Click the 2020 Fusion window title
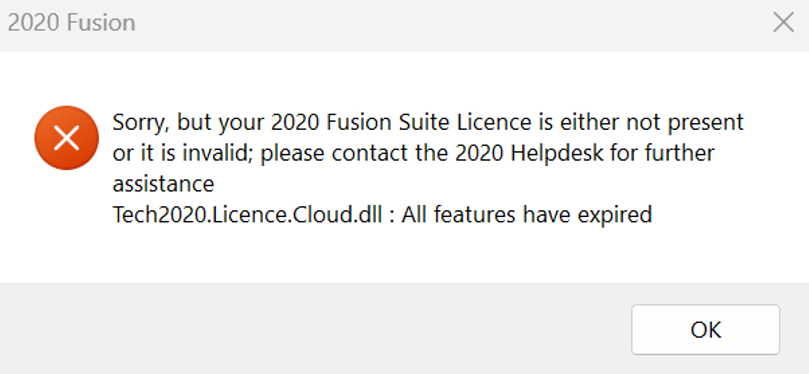This screenshot has height=374, width=809. point(71,23)
